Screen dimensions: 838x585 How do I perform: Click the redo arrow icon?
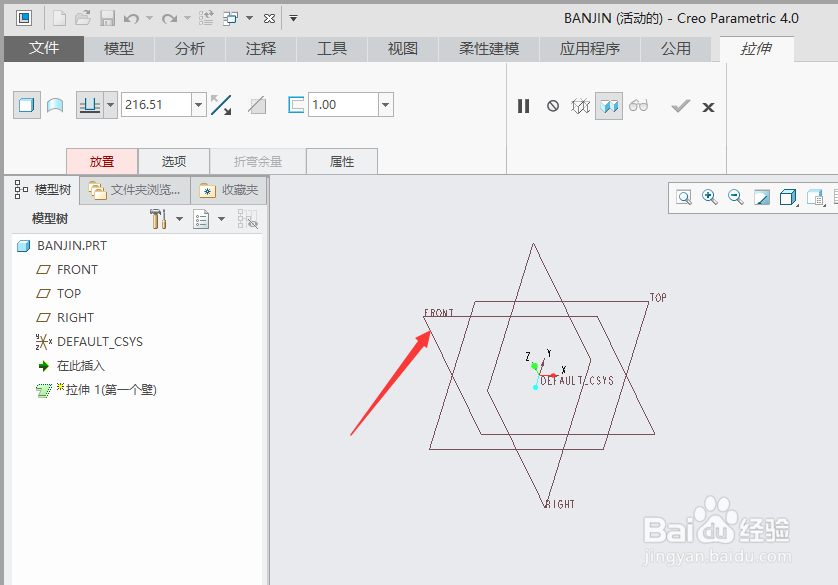click(x=169, y=19)
